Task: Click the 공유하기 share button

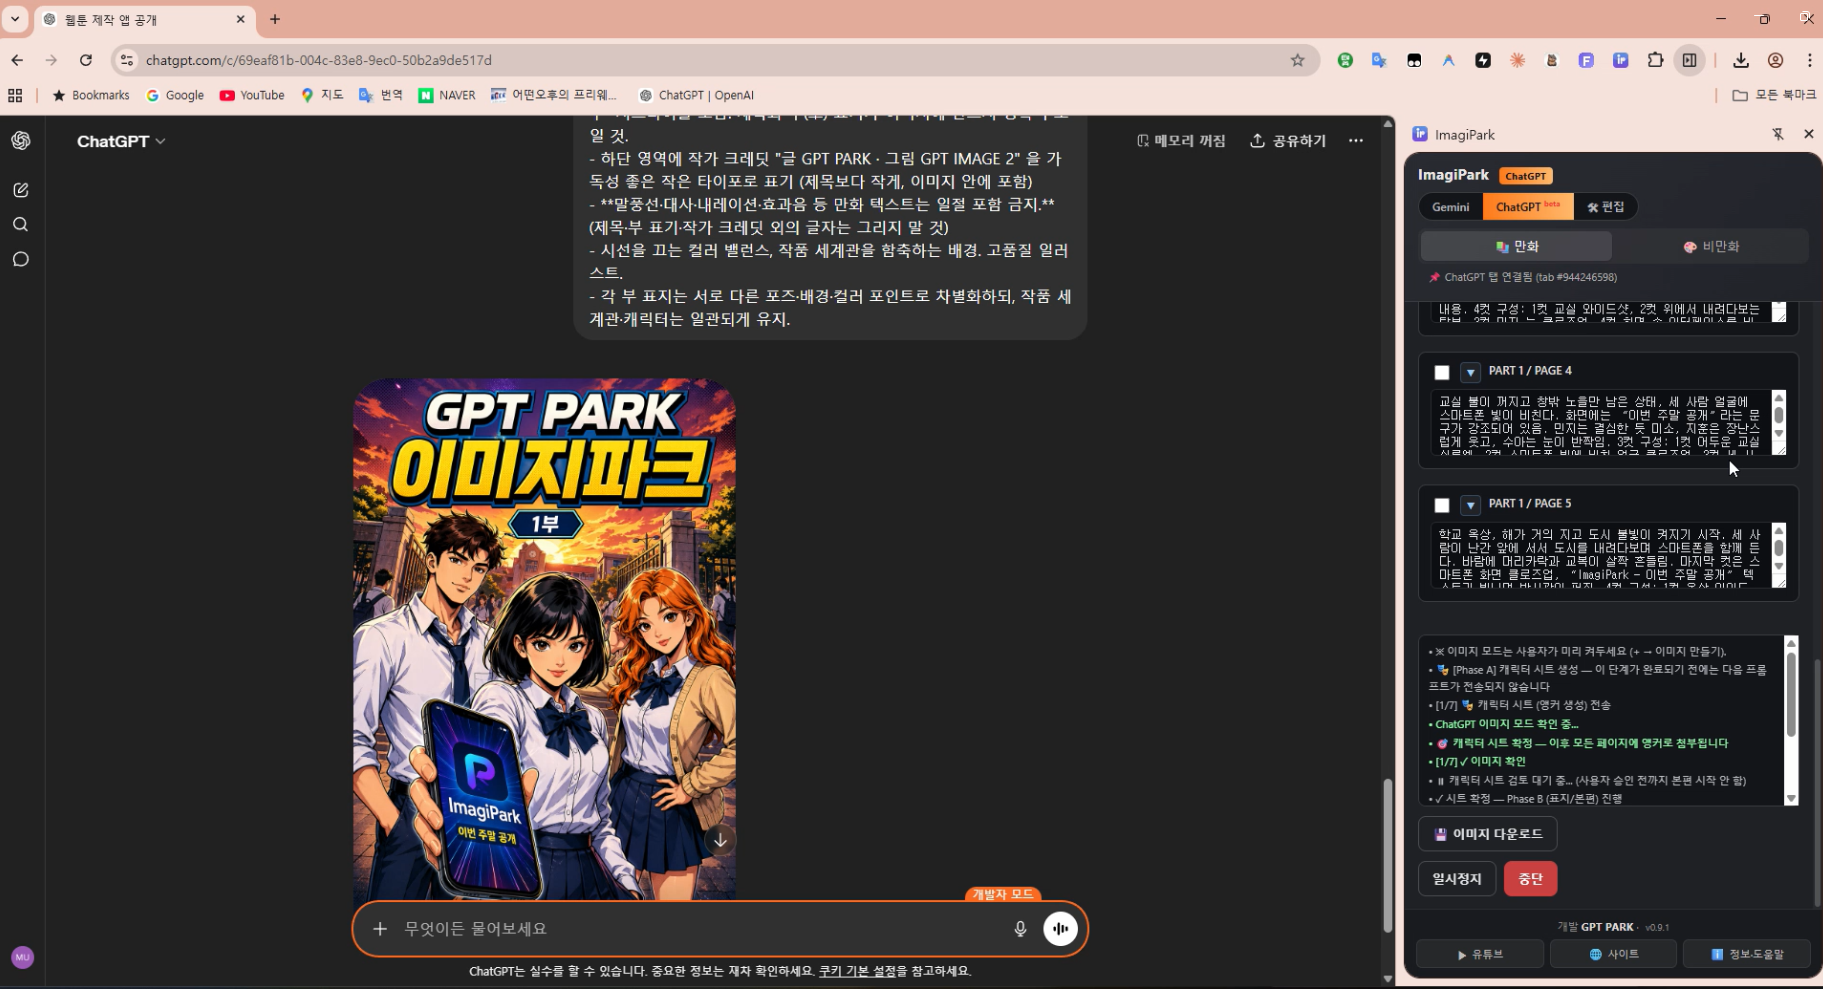Action: (1288, 141)
